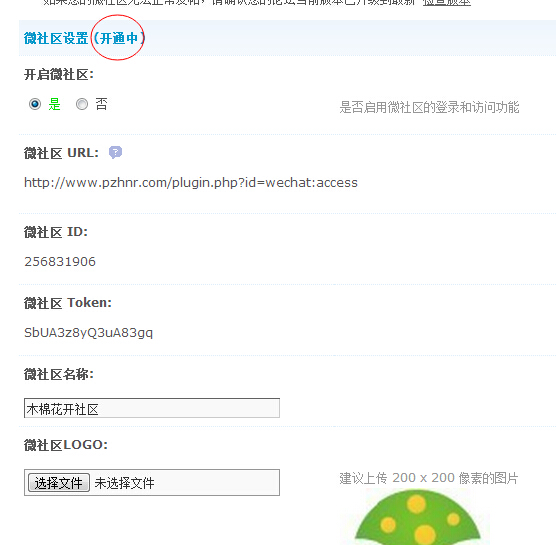Click the 微社区LOGO label
The width and height of the screenshot is (556, 545).
point(66,445)
